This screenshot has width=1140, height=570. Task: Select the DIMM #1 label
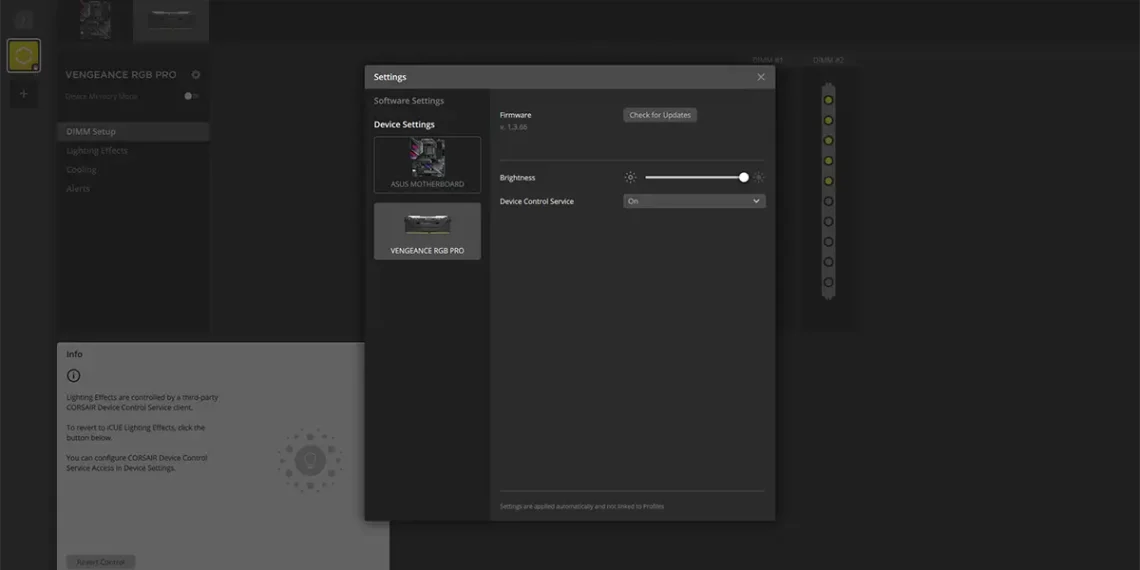(768, 60)
